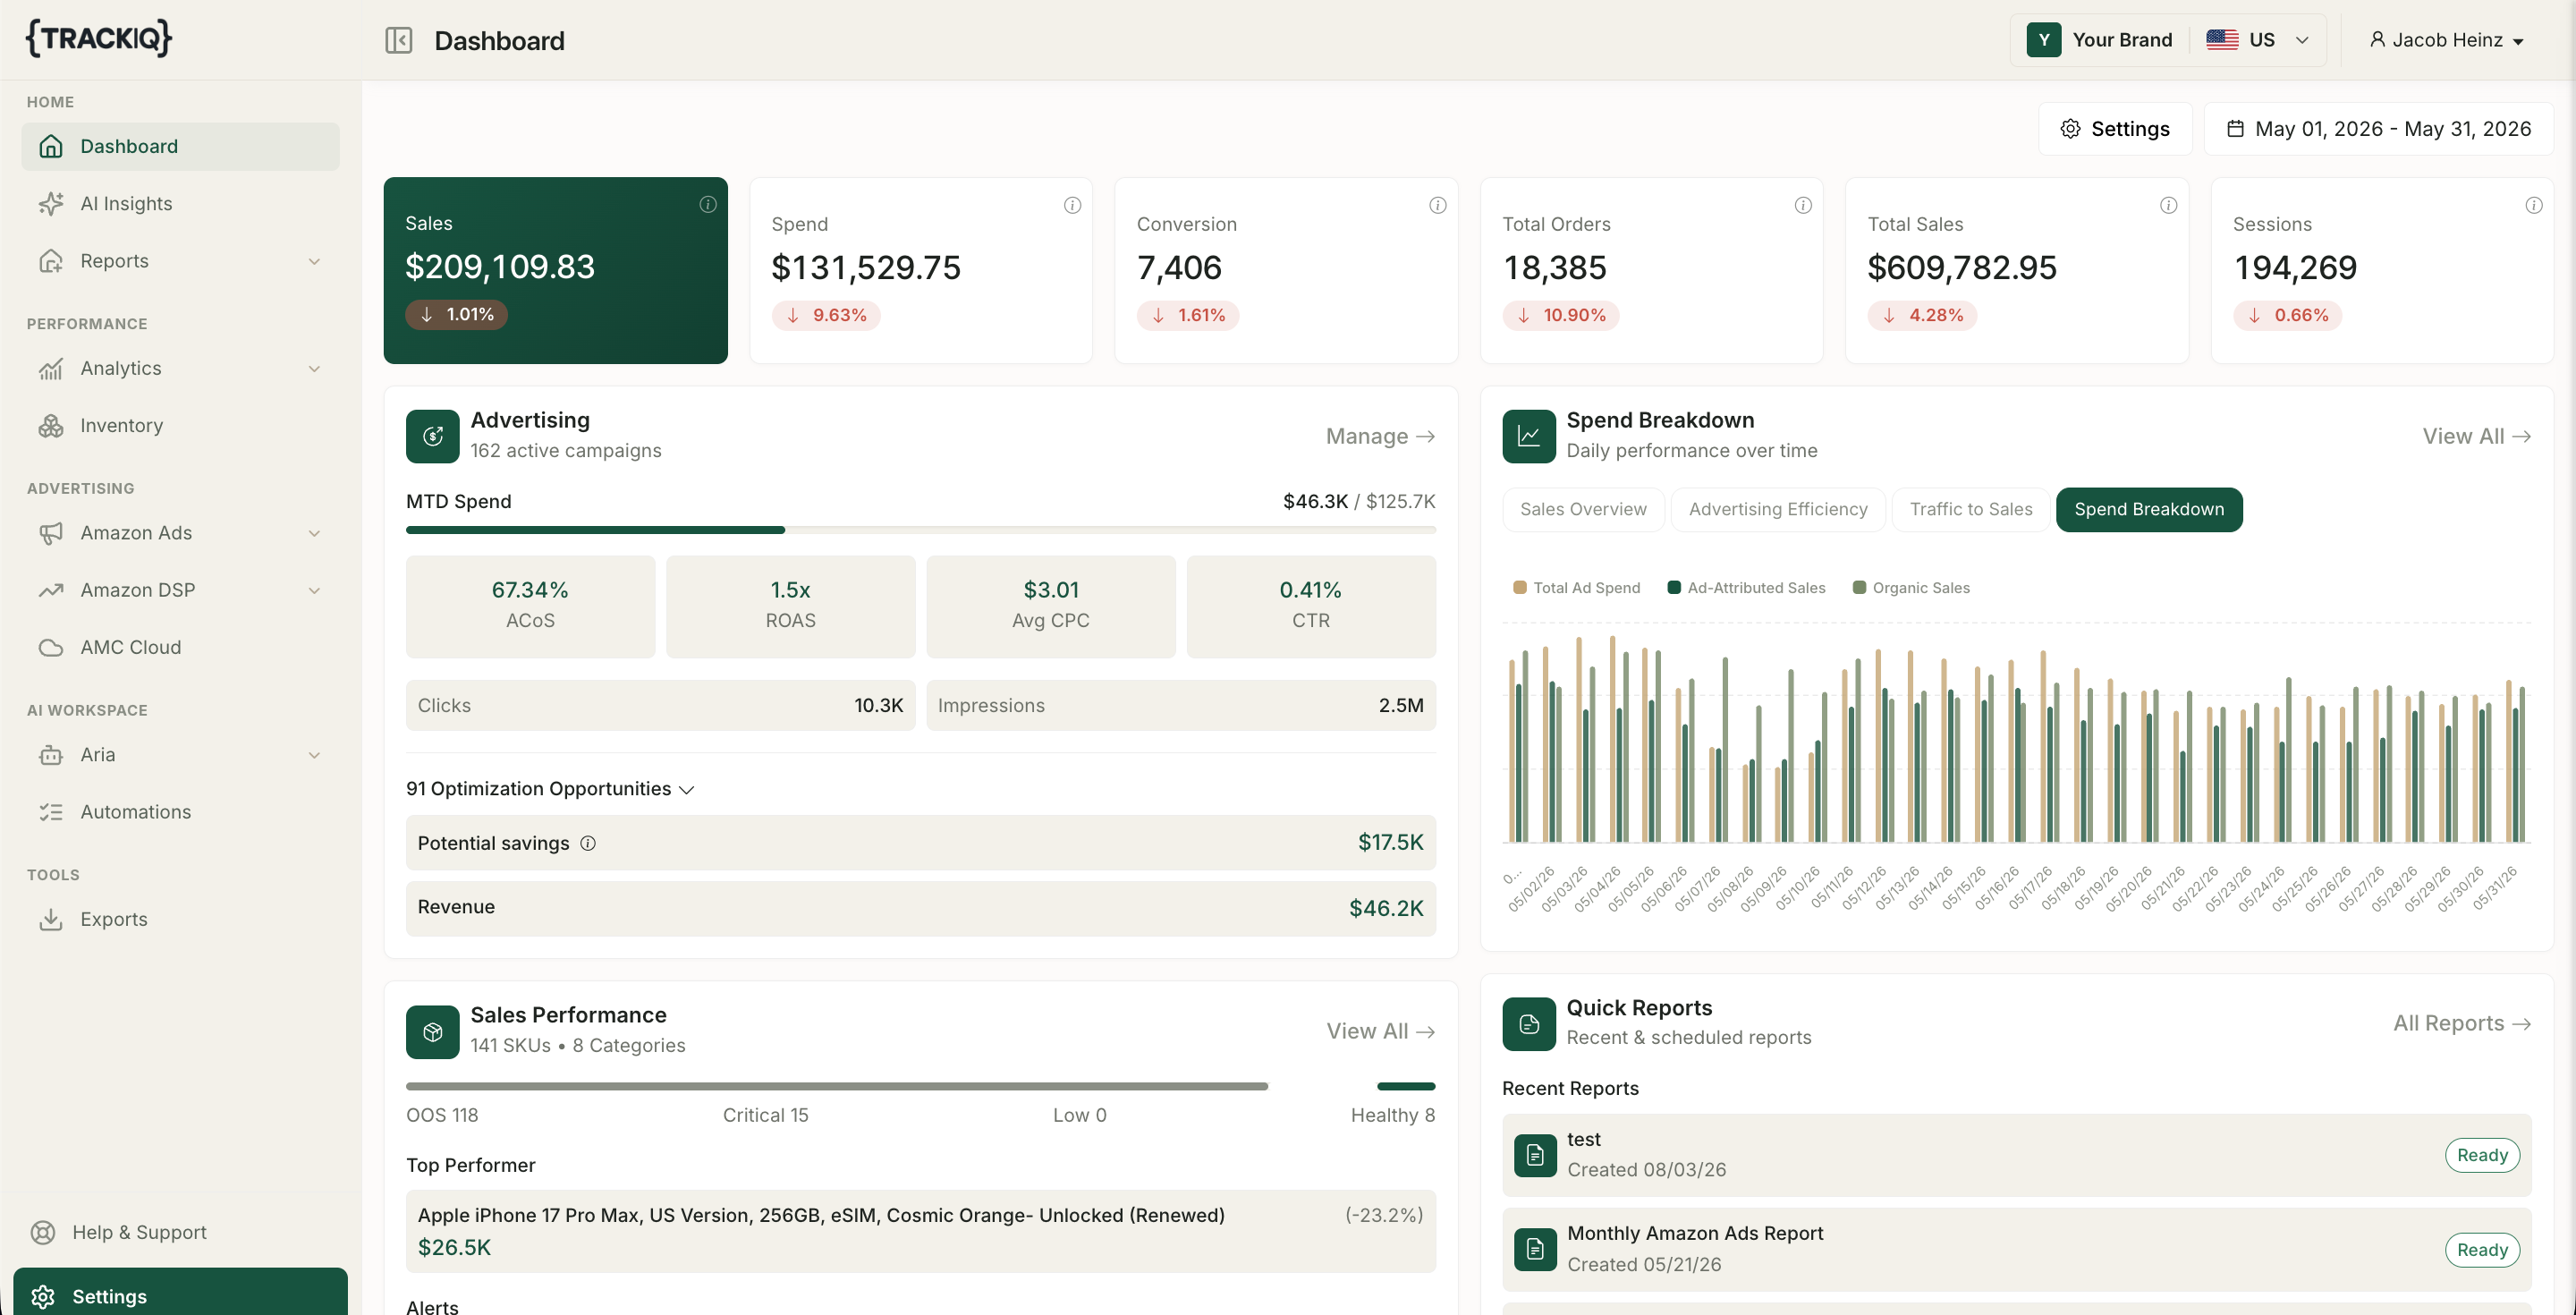This screenshot has height=1315, width=2576.
Task: Open the top-right Settings button
Action: coord(2115,129)
